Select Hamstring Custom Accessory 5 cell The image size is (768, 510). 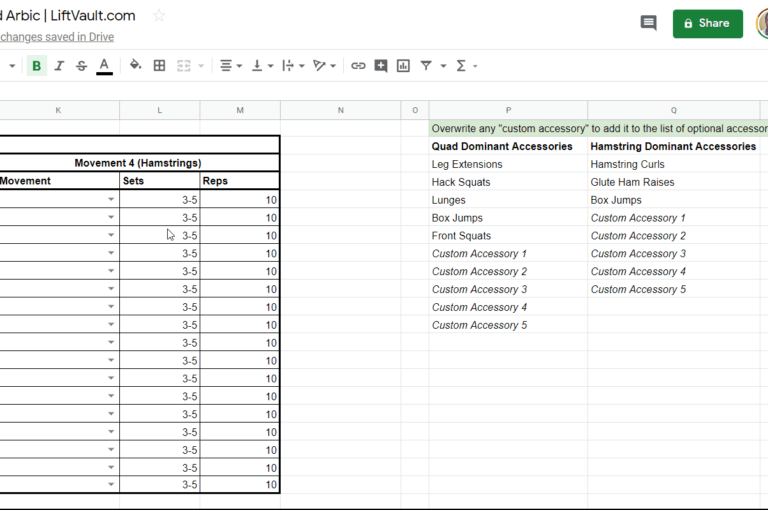[673, 290]
